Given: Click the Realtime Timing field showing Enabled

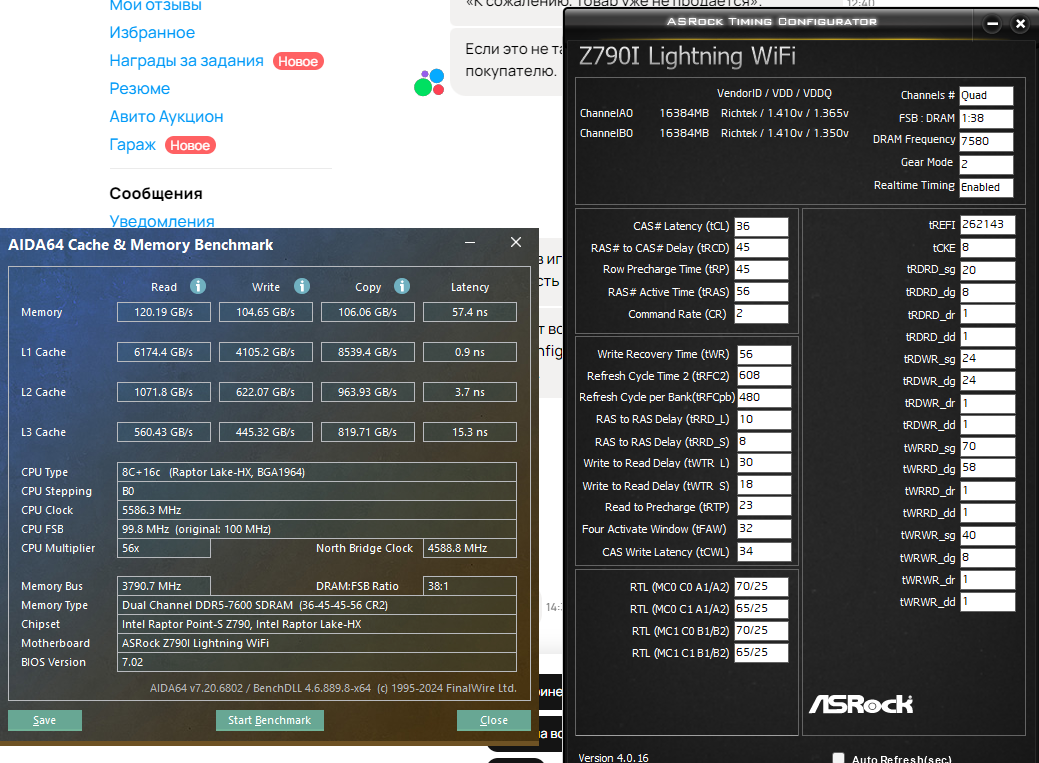Looking at the screenshot, I should coord(986,187).
